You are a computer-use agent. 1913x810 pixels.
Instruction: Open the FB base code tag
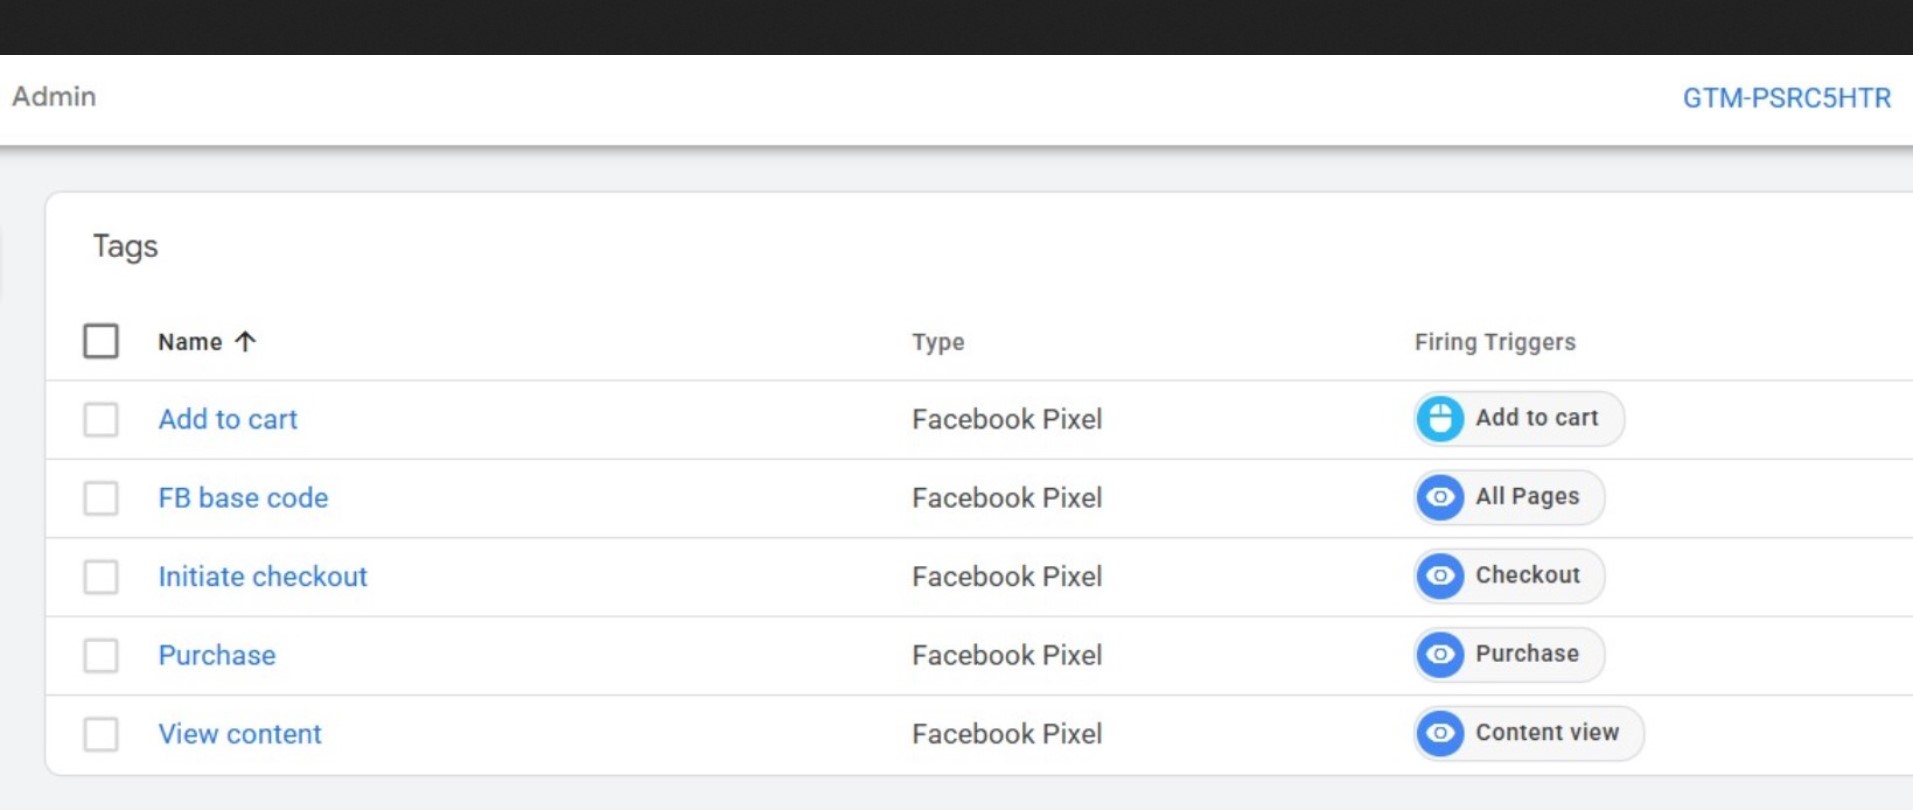(243, 498)
